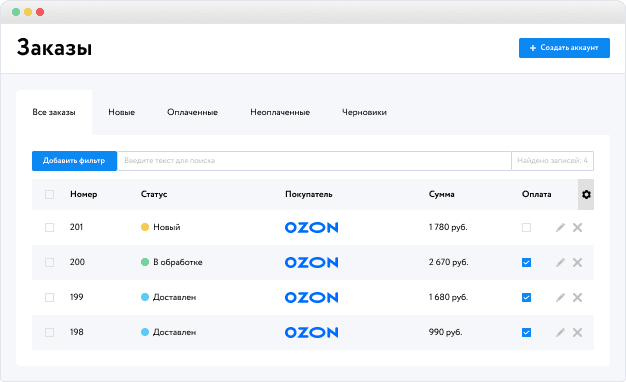Click the Найдено записей: 4 counter
The image size is (626, 382).
(x=553, y=161)
